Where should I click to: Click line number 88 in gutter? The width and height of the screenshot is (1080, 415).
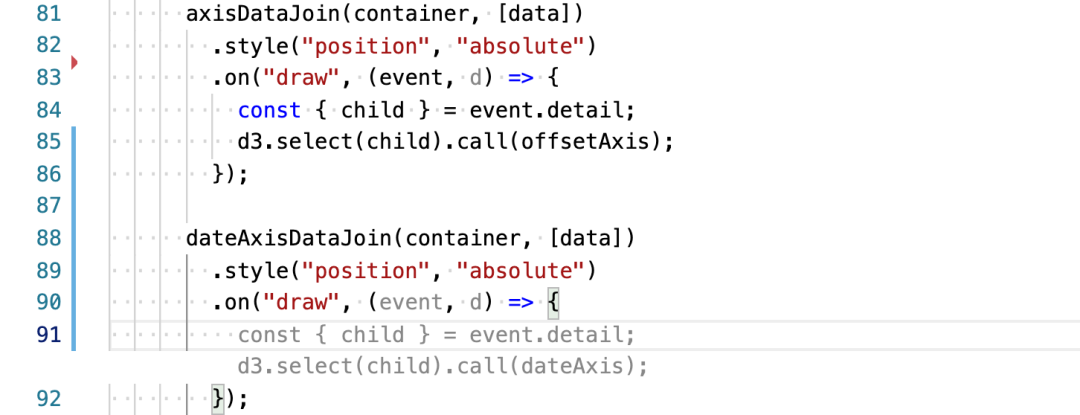(48, 238)
